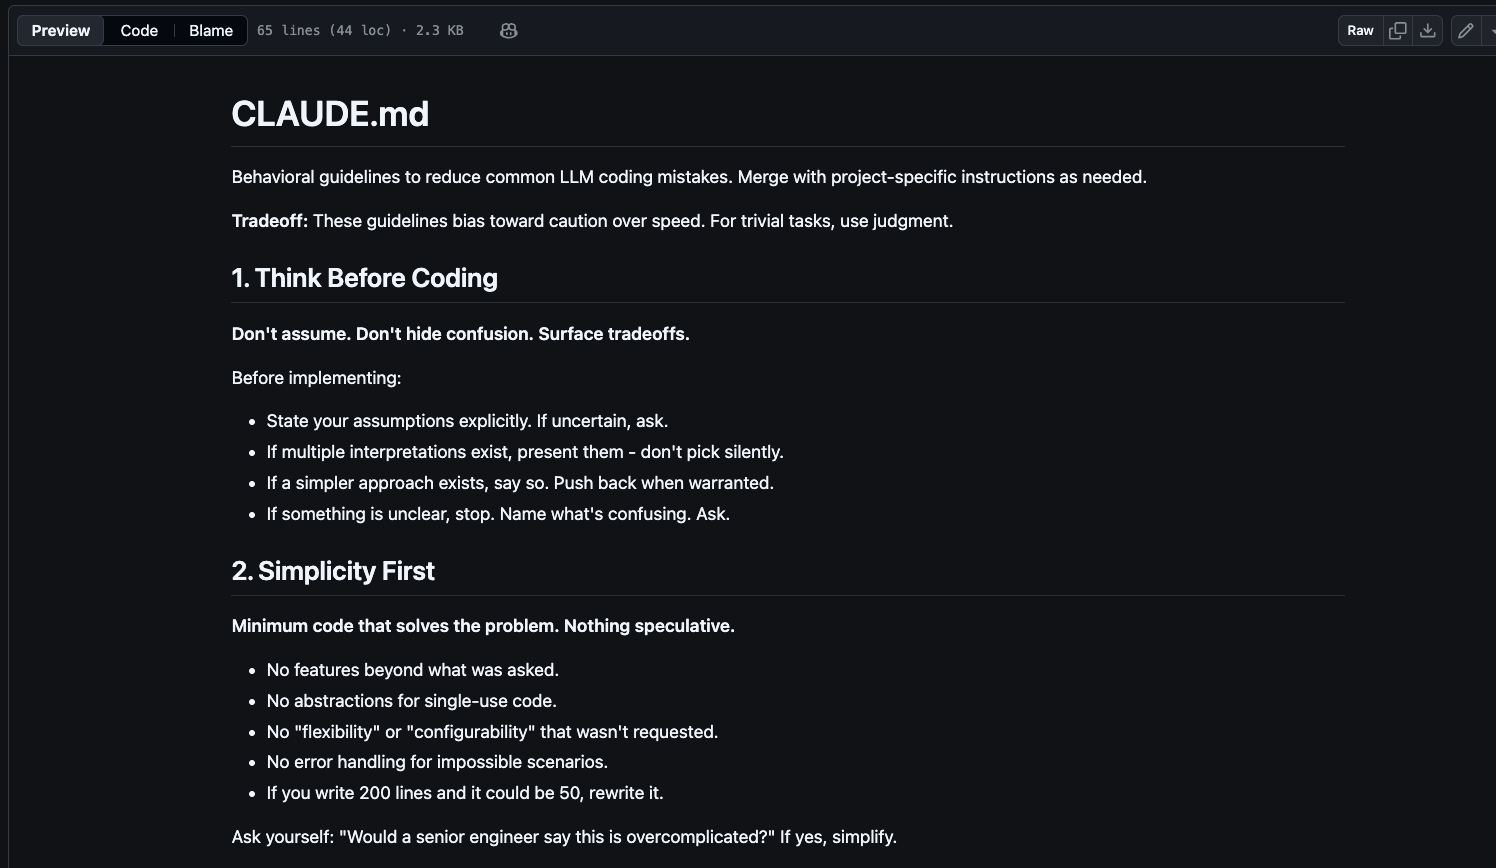Click 'Minimum code that solves the problem' line
The image size is (1496, 868).
(483, 626)
